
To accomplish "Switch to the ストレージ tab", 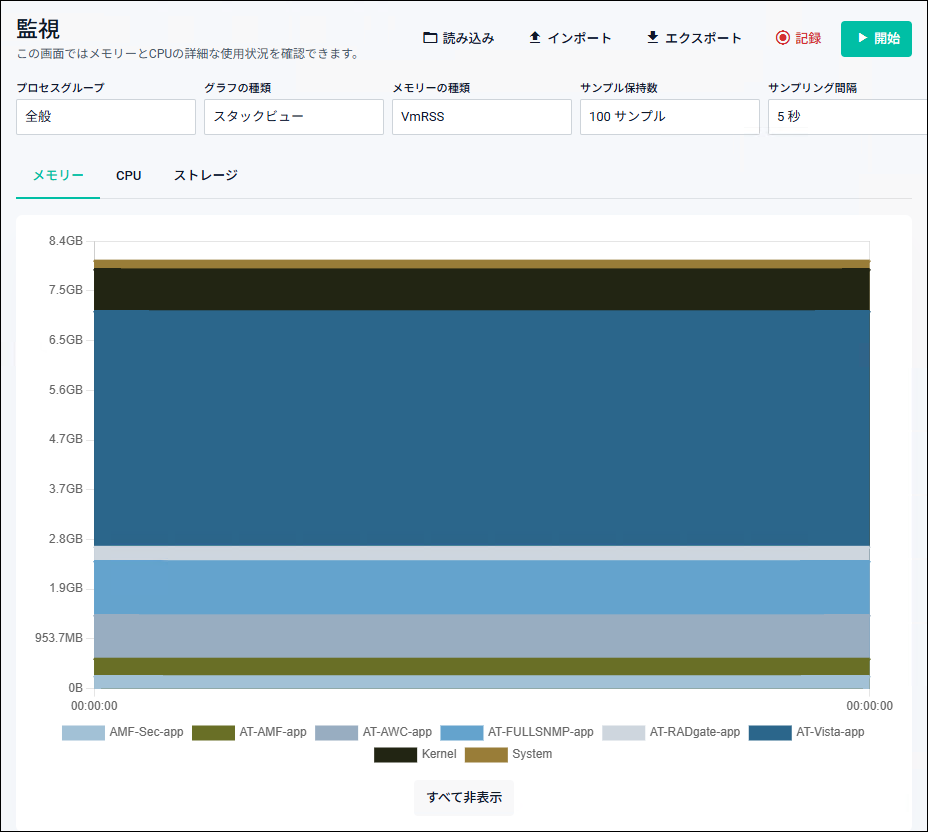I will pyautogui.click(x=206, y=176).
